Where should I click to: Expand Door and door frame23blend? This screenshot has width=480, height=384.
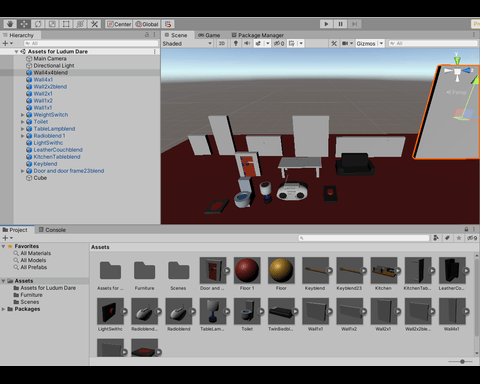point(23,171)
